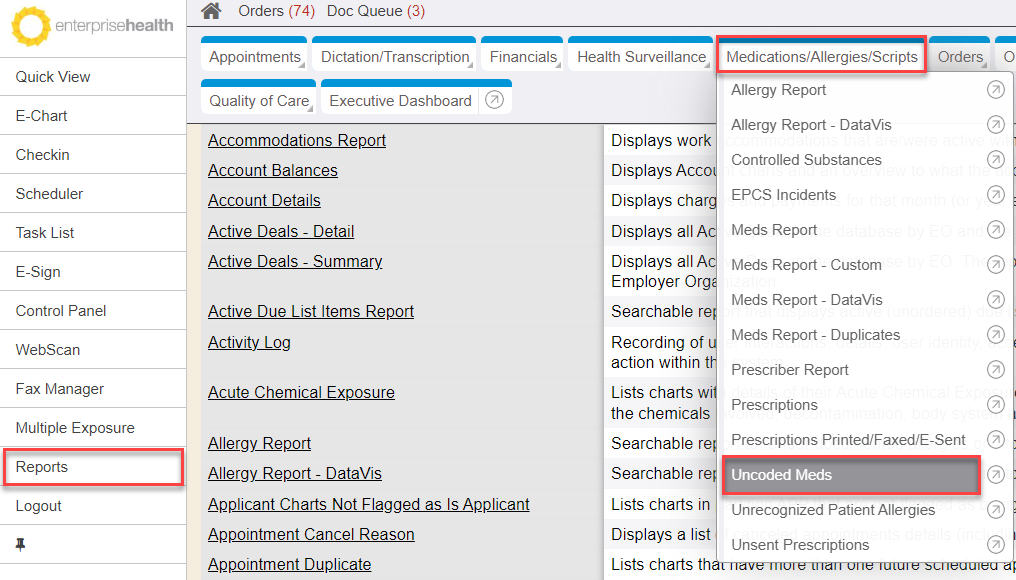Expand the Appointments dropdown tab

(255, 57)
